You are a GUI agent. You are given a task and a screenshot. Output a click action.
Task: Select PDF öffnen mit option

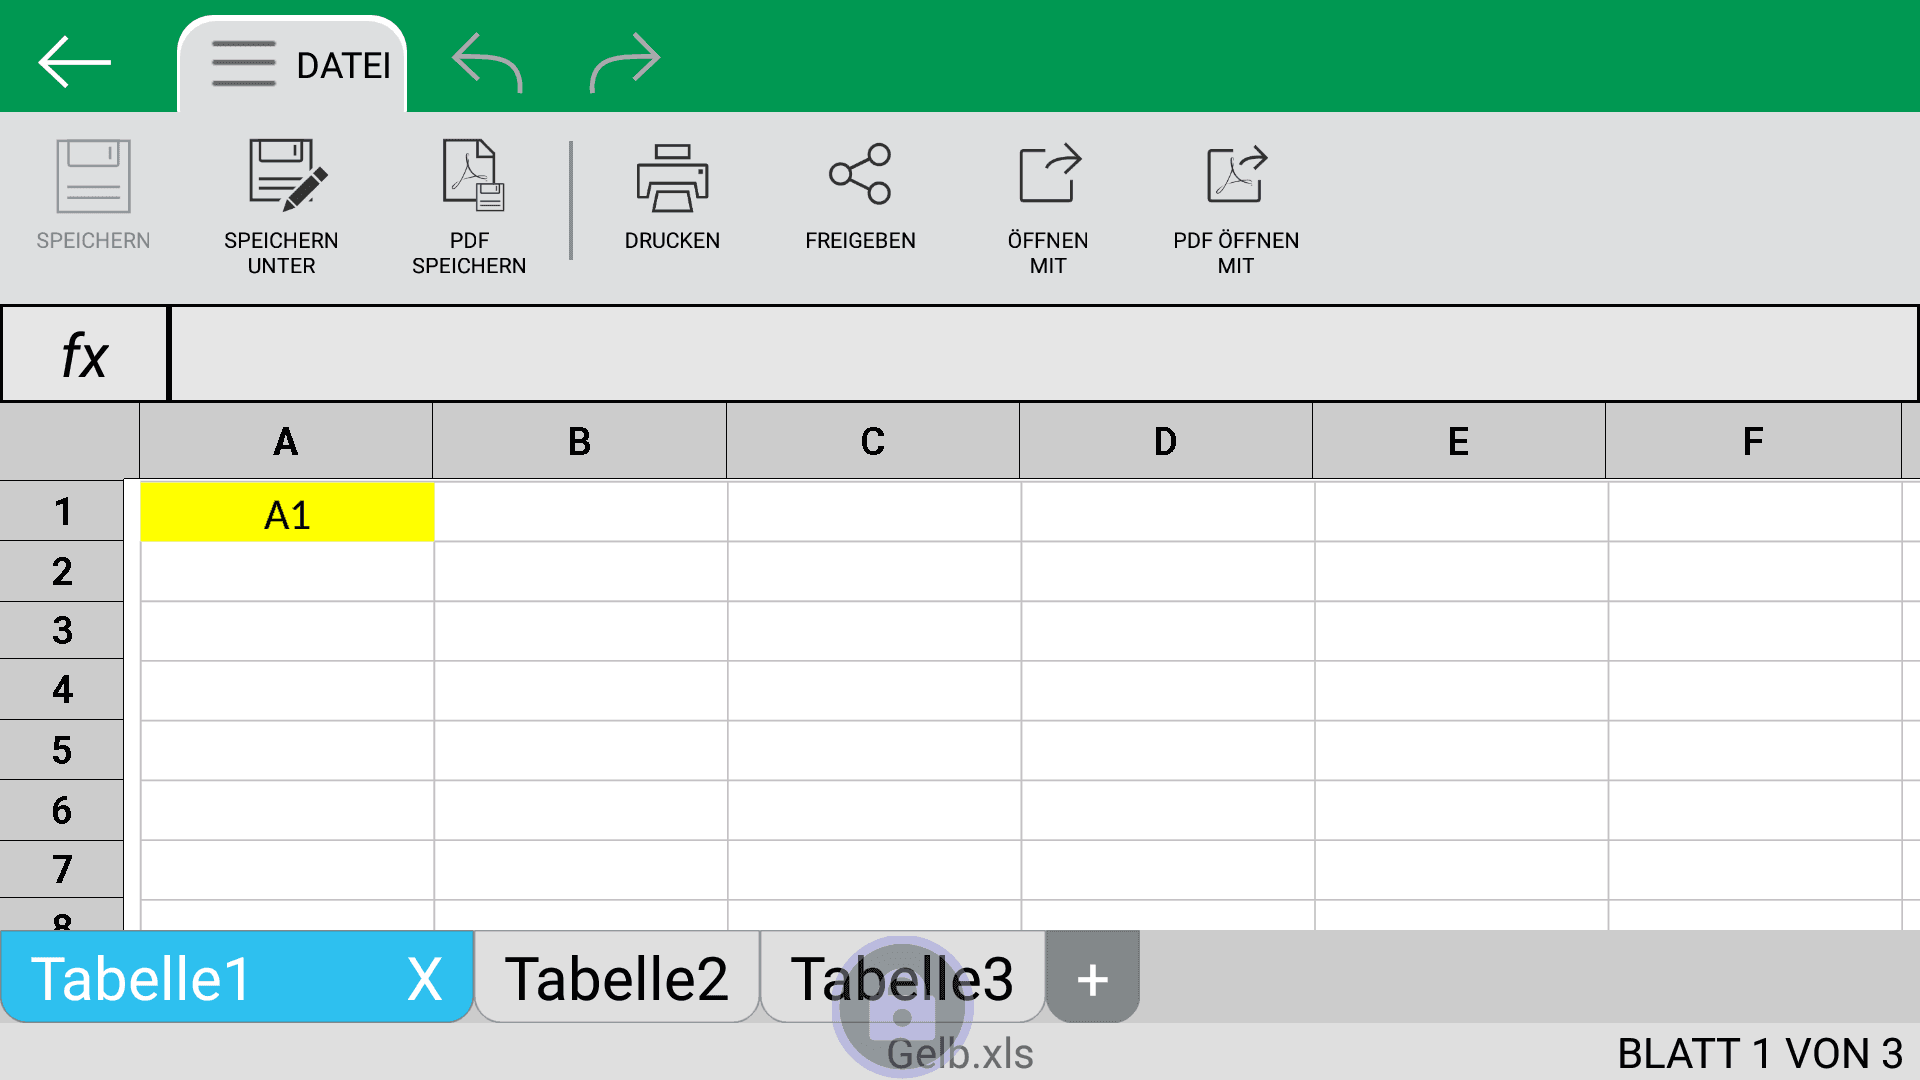click(1236, 208)
